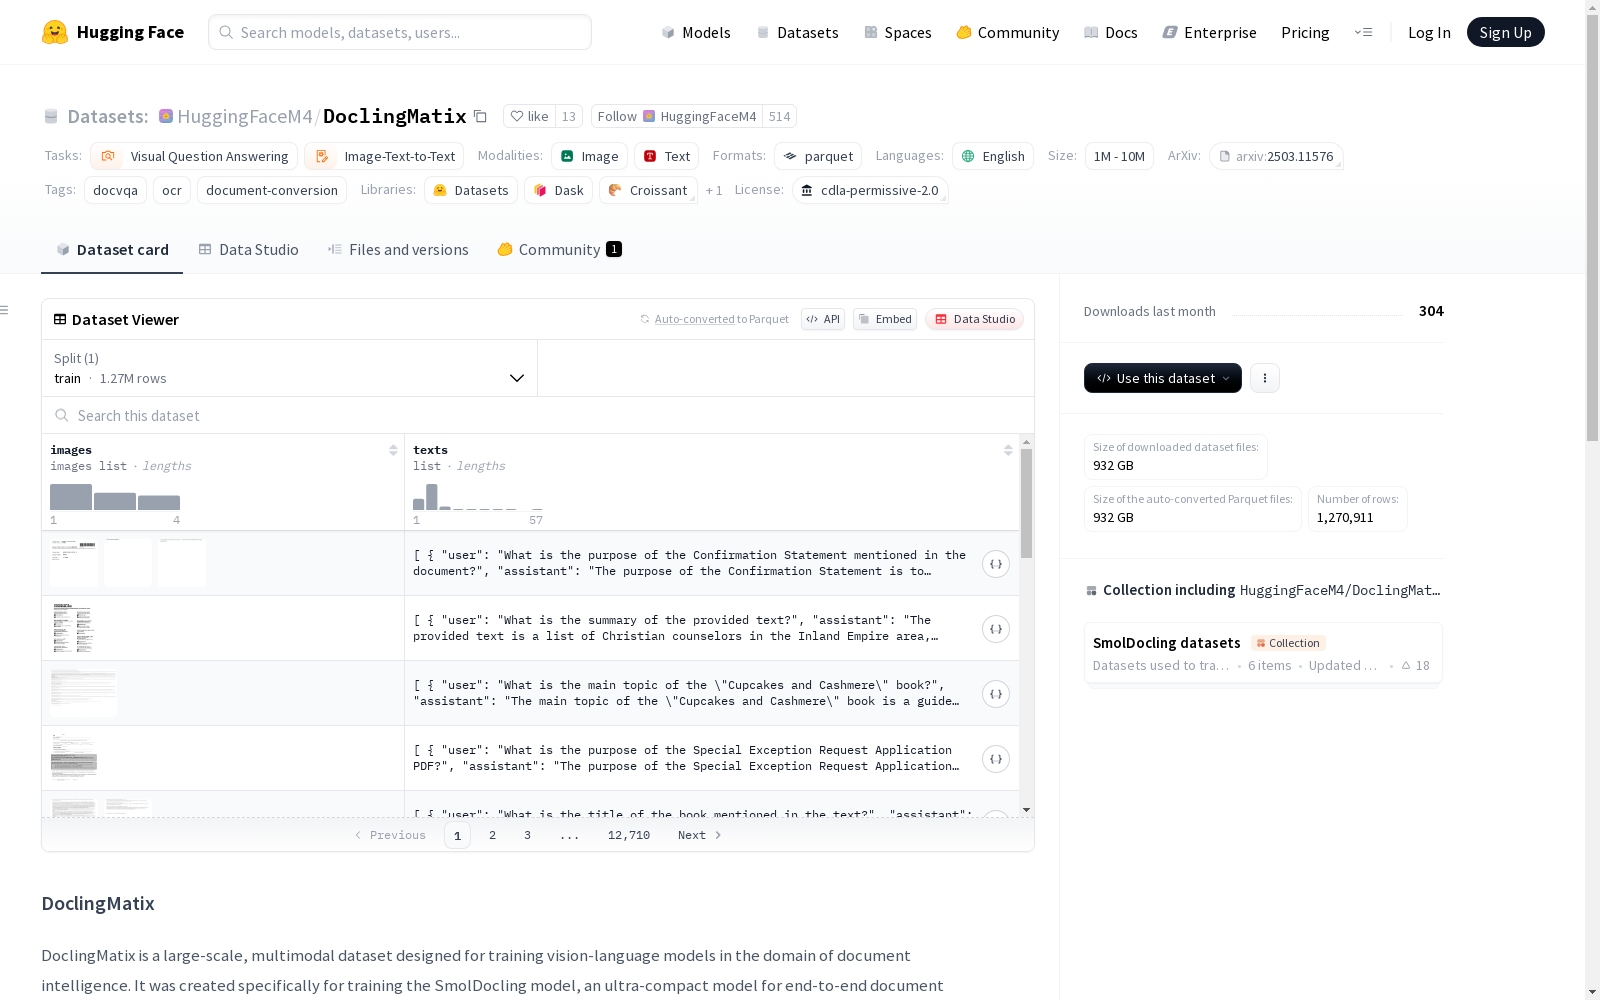Screen dimensions: 1600x1000
Task: Select the parquet format tag
Action: [x=818, y=156]
